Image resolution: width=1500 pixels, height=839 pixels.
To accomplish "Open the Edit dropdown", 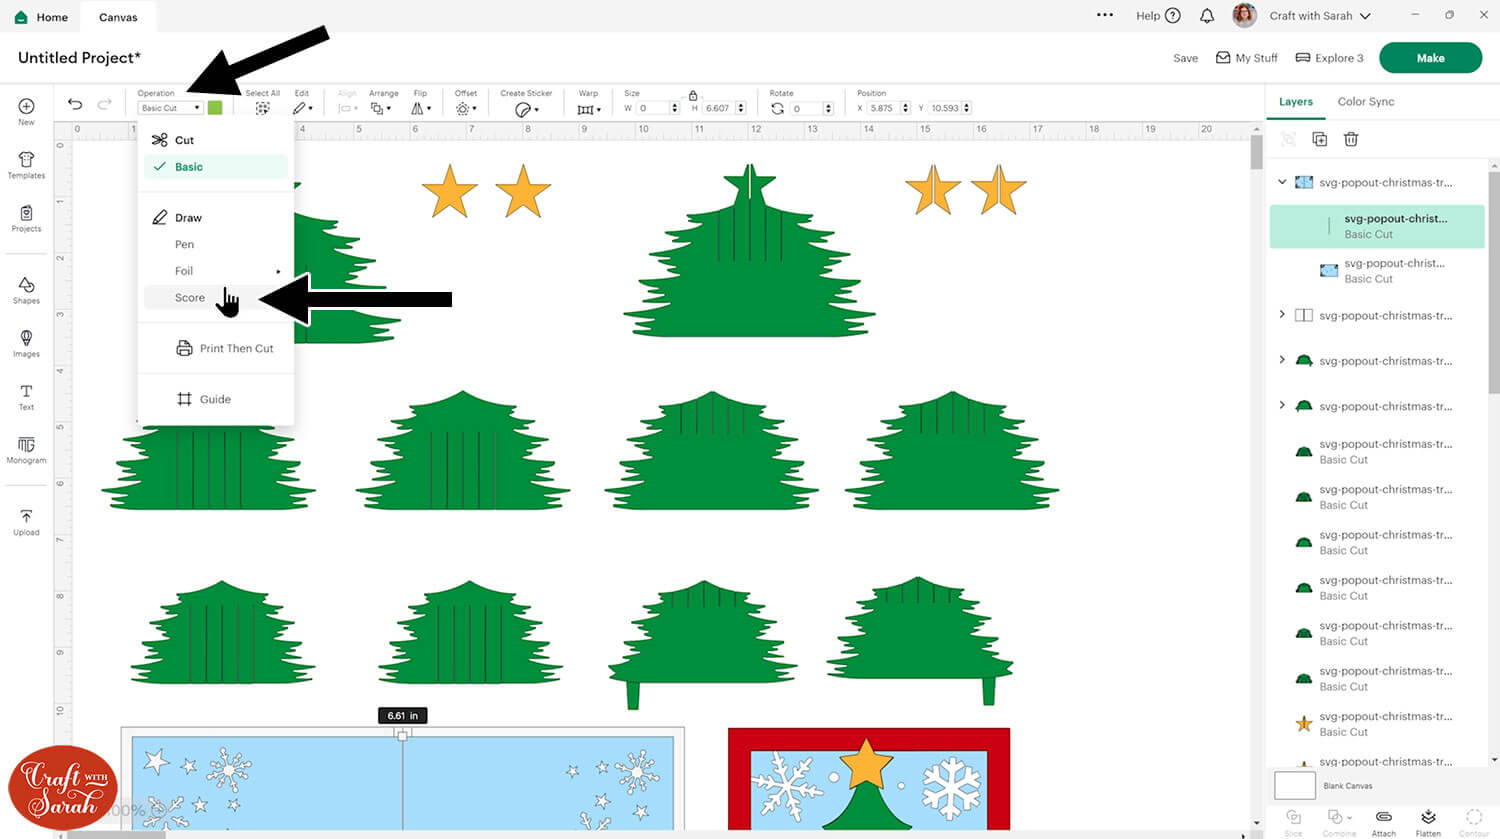I will pos(302,108).
